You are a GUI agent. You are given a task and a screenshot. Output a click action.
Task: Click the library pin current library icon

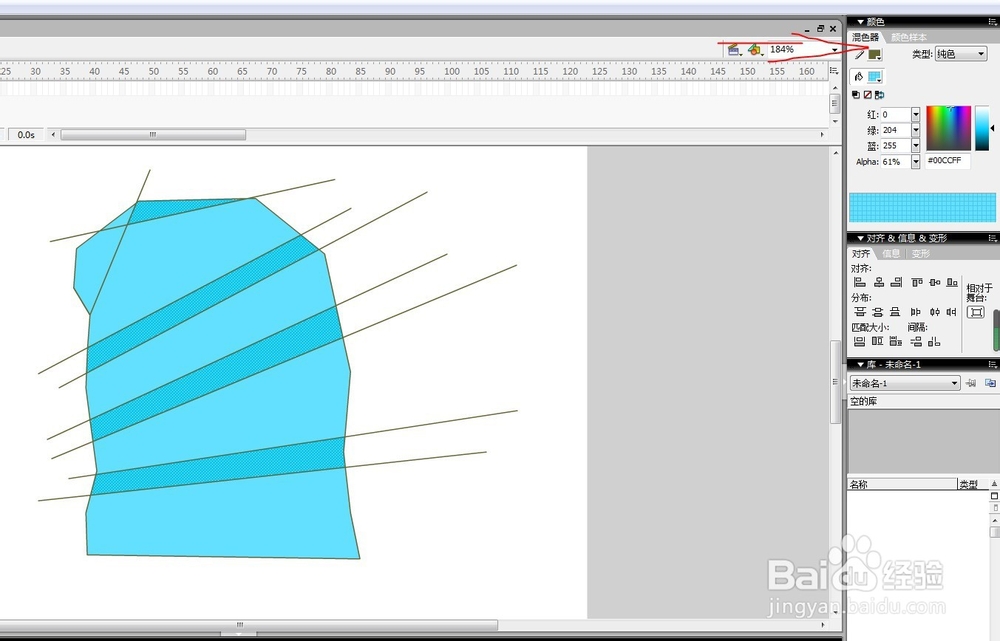tap(971, 383)
